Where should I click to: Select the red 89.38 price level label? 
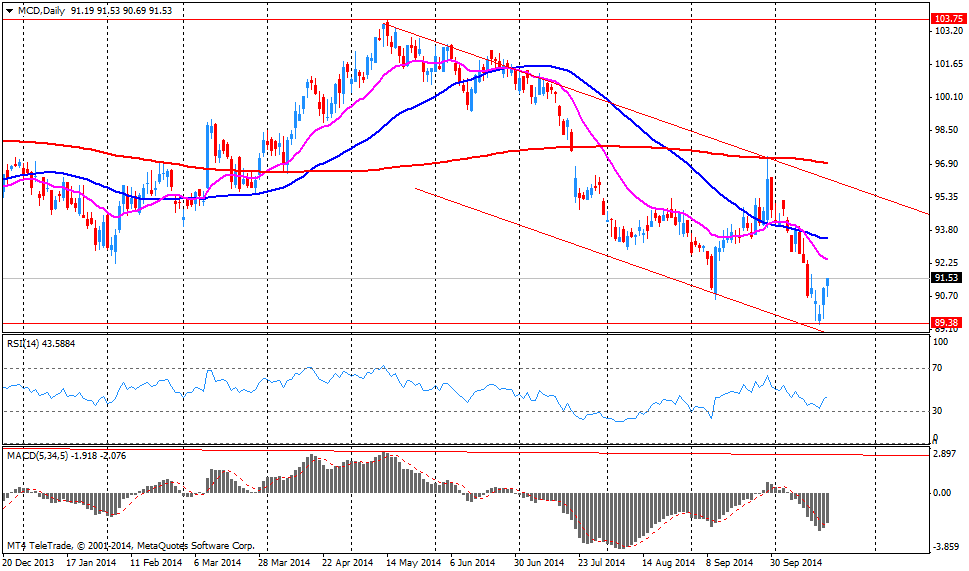[946, 322]
